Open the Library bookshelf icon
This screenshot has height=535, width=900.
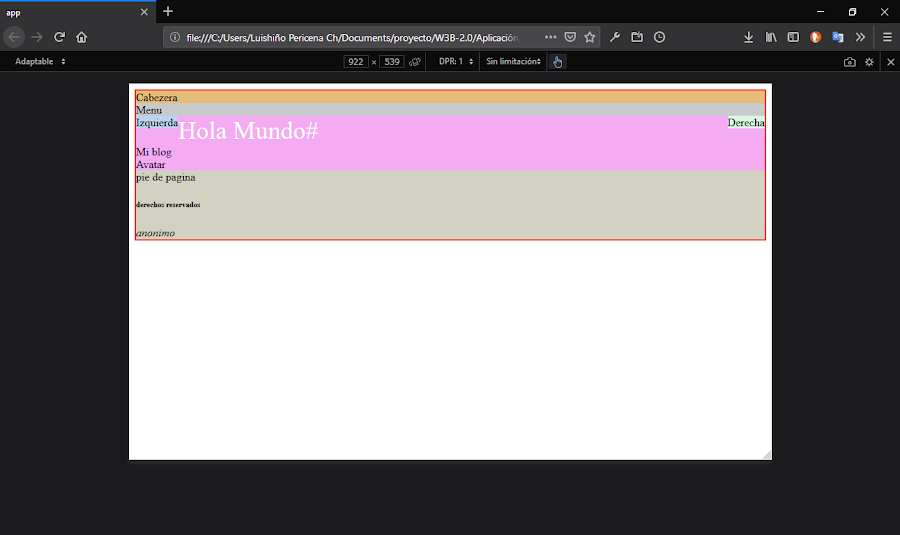(x=771, y=37)
